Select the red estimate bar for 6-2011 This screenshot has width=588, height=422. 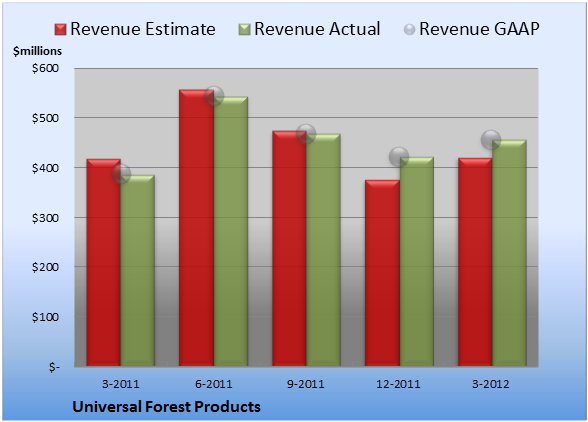pyautogui.click(x=196, y=228)
